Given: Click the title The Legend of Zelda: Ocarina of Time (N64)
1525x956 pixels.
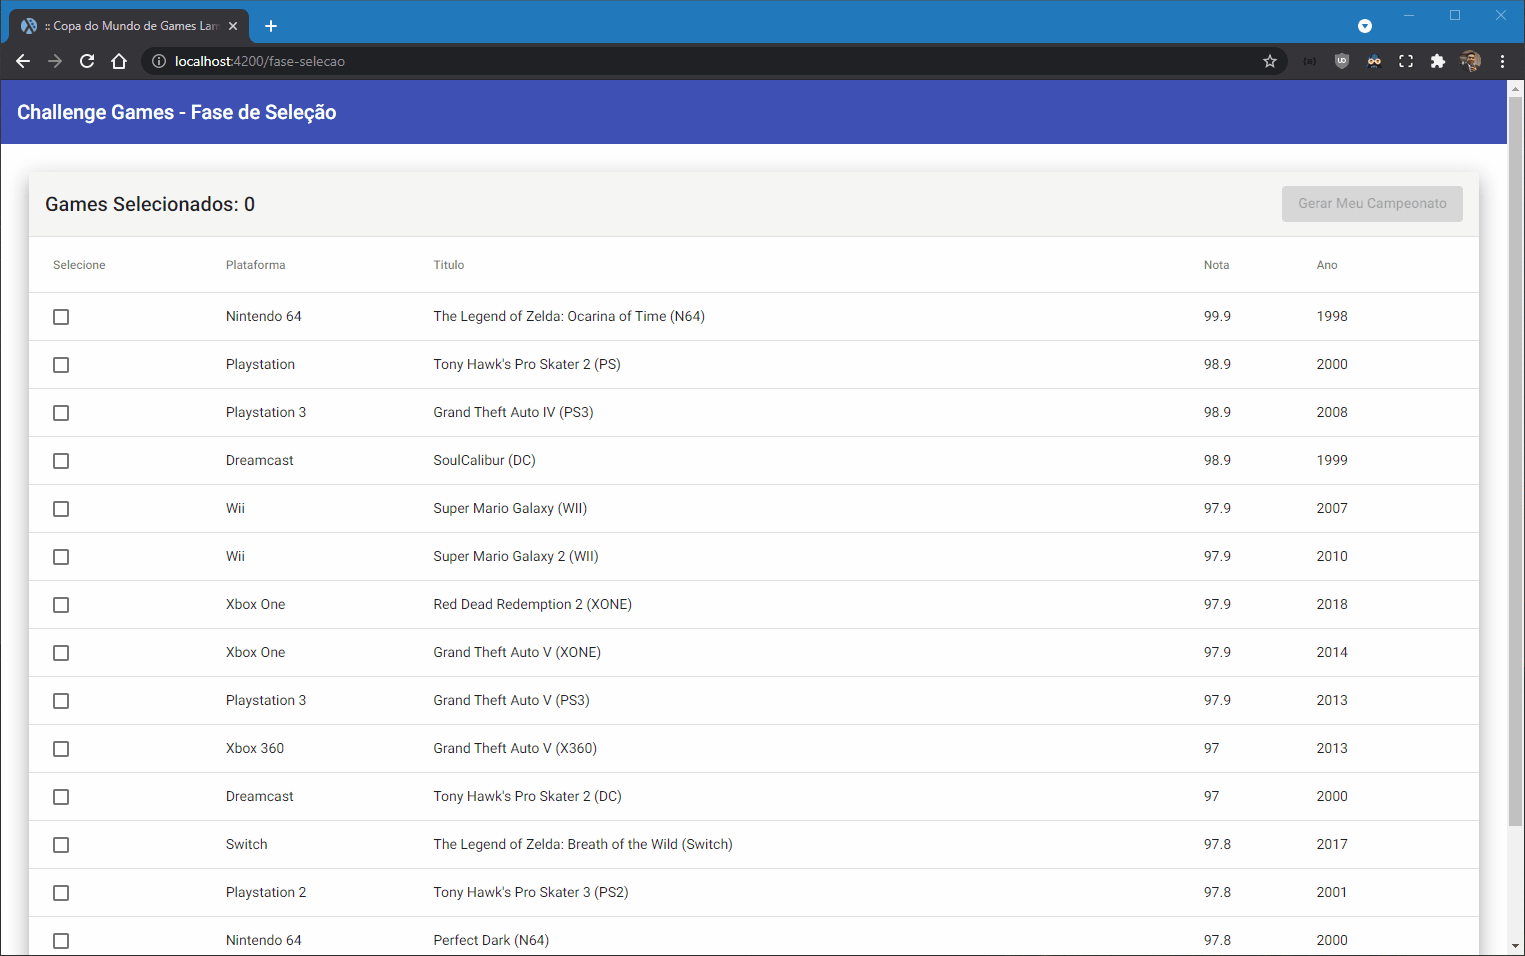Looking at the screenshot, I should 569,316.
